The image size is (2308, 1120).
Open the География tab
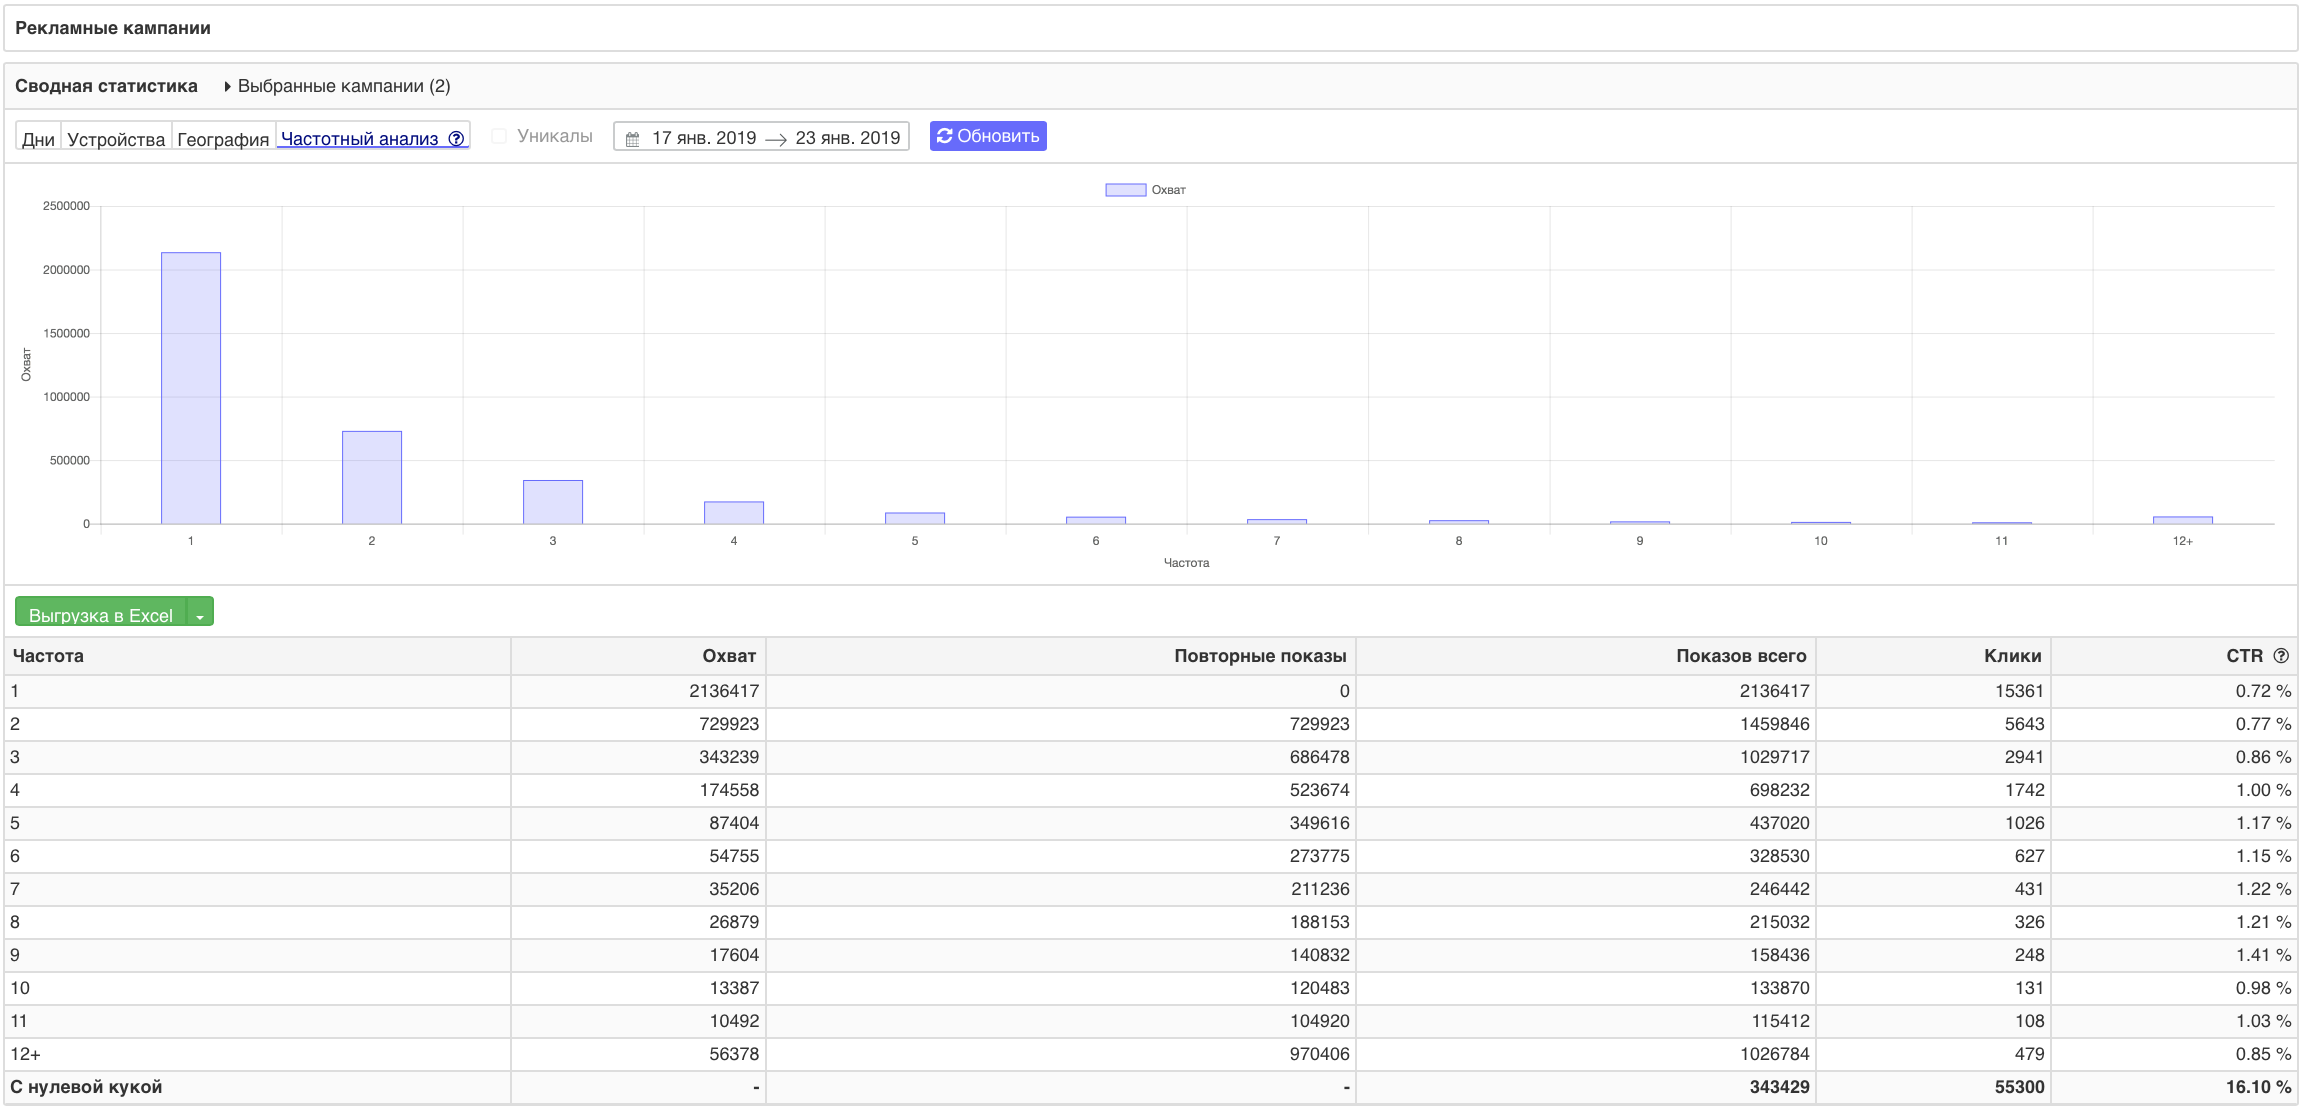(223, 139)
